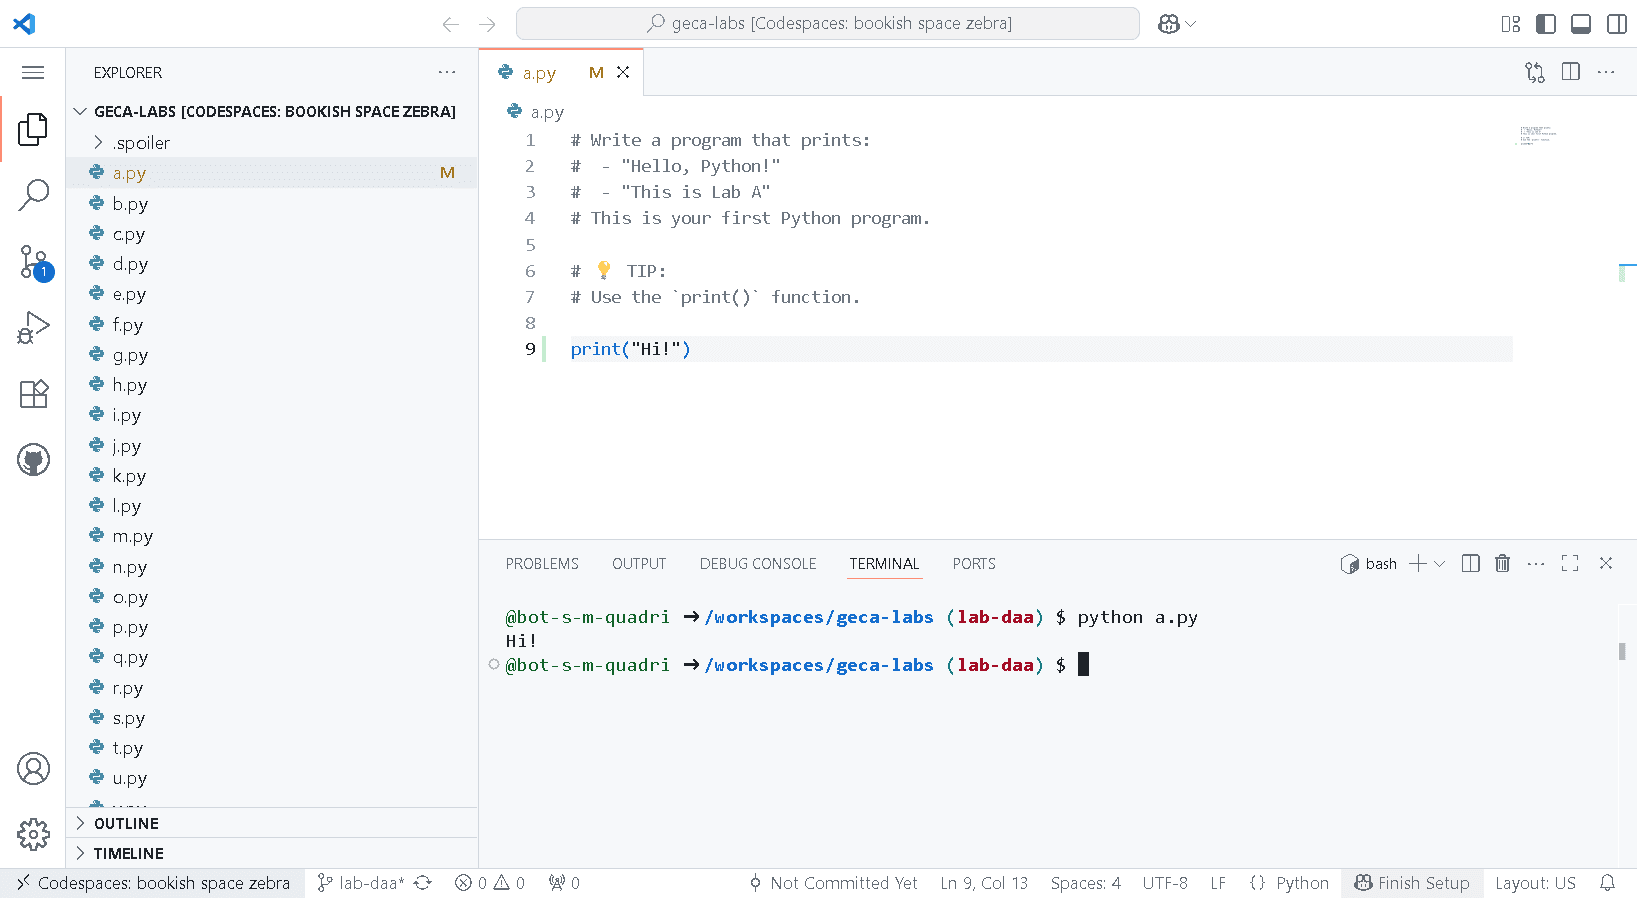The width and height of the screenshot is (1637, 898).
Task: Open the Extensions view
Action: pos(33,394)
